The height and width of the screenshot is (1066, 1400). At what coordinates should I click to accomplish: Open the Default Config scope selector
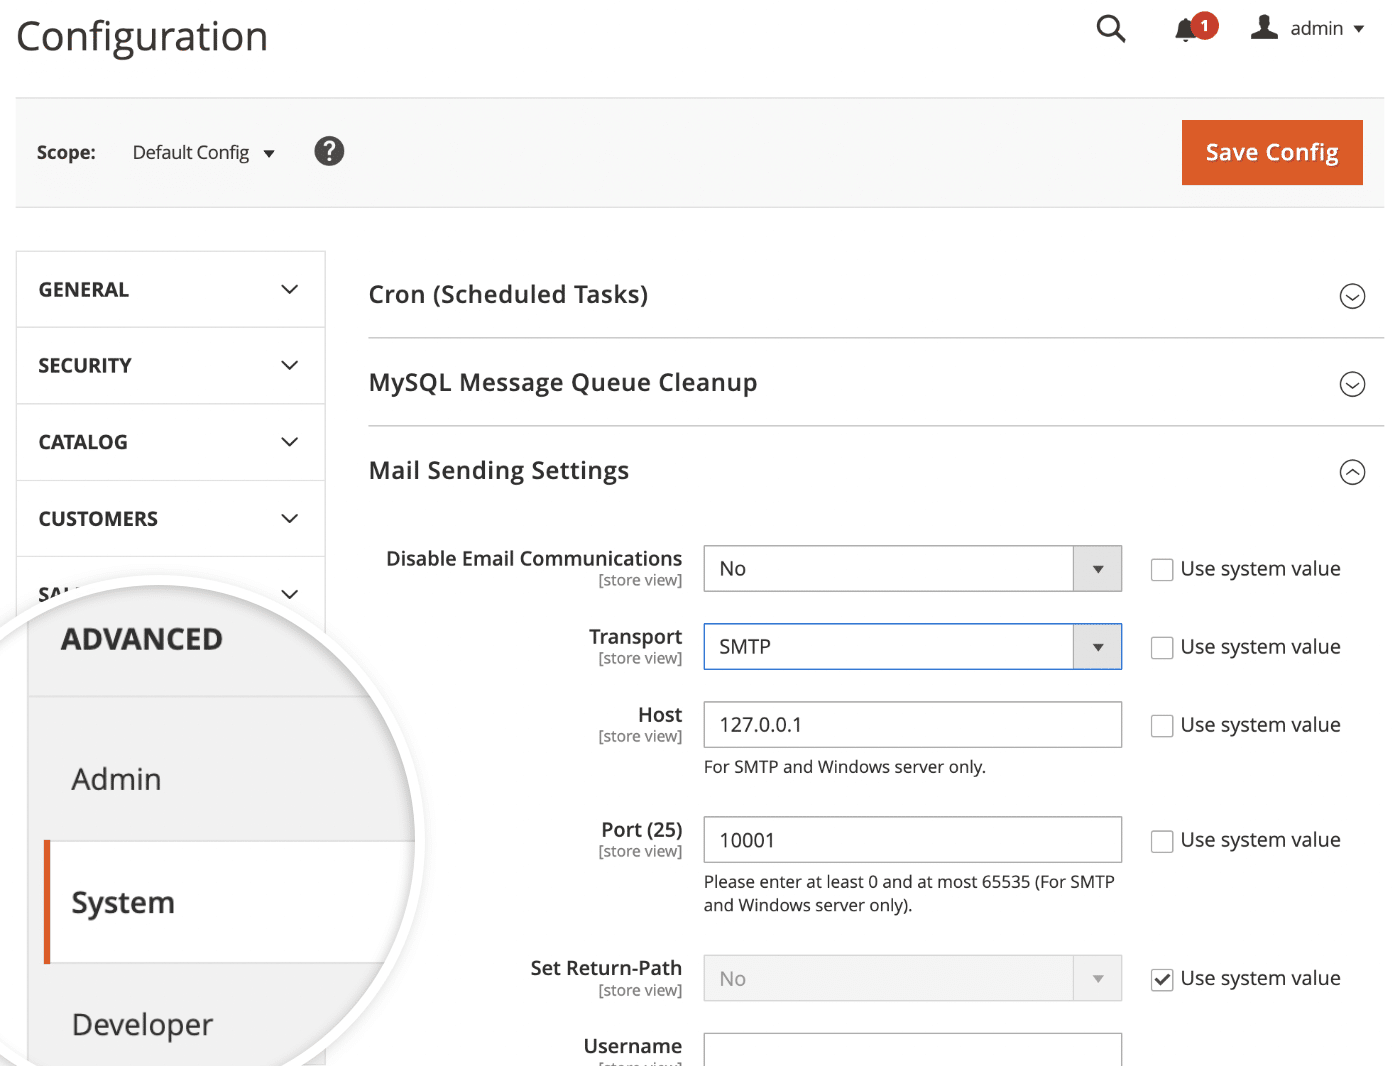coord(203,152)
